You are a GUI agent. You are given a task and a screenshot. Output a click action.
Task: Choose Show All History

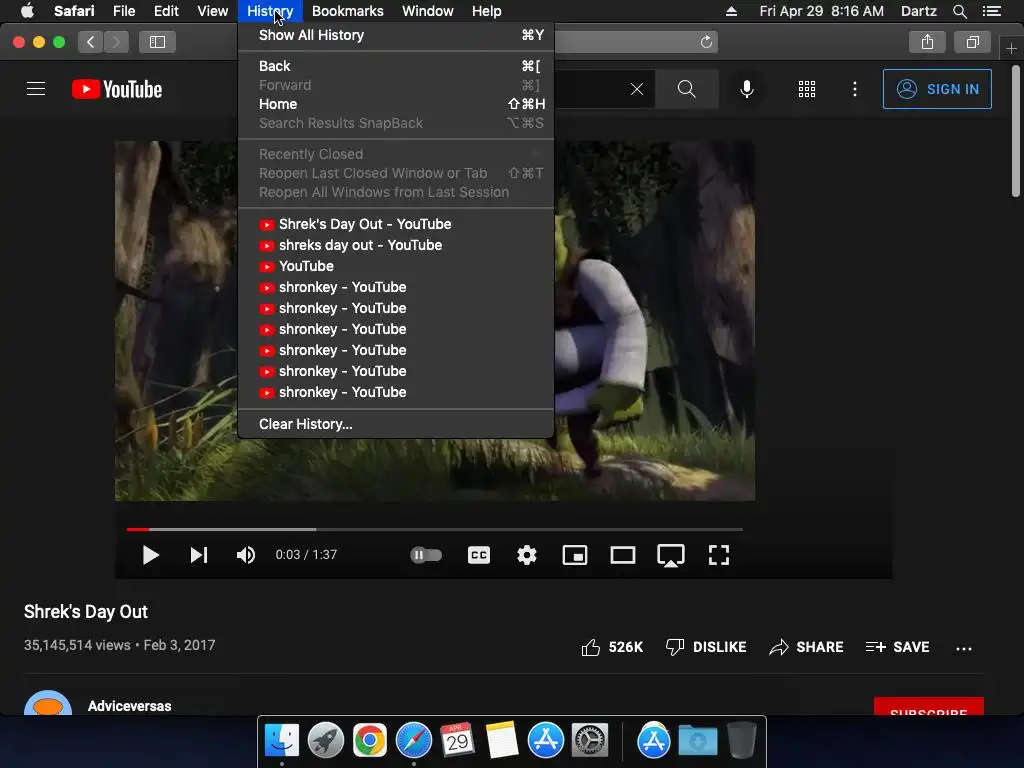point(396,35)
